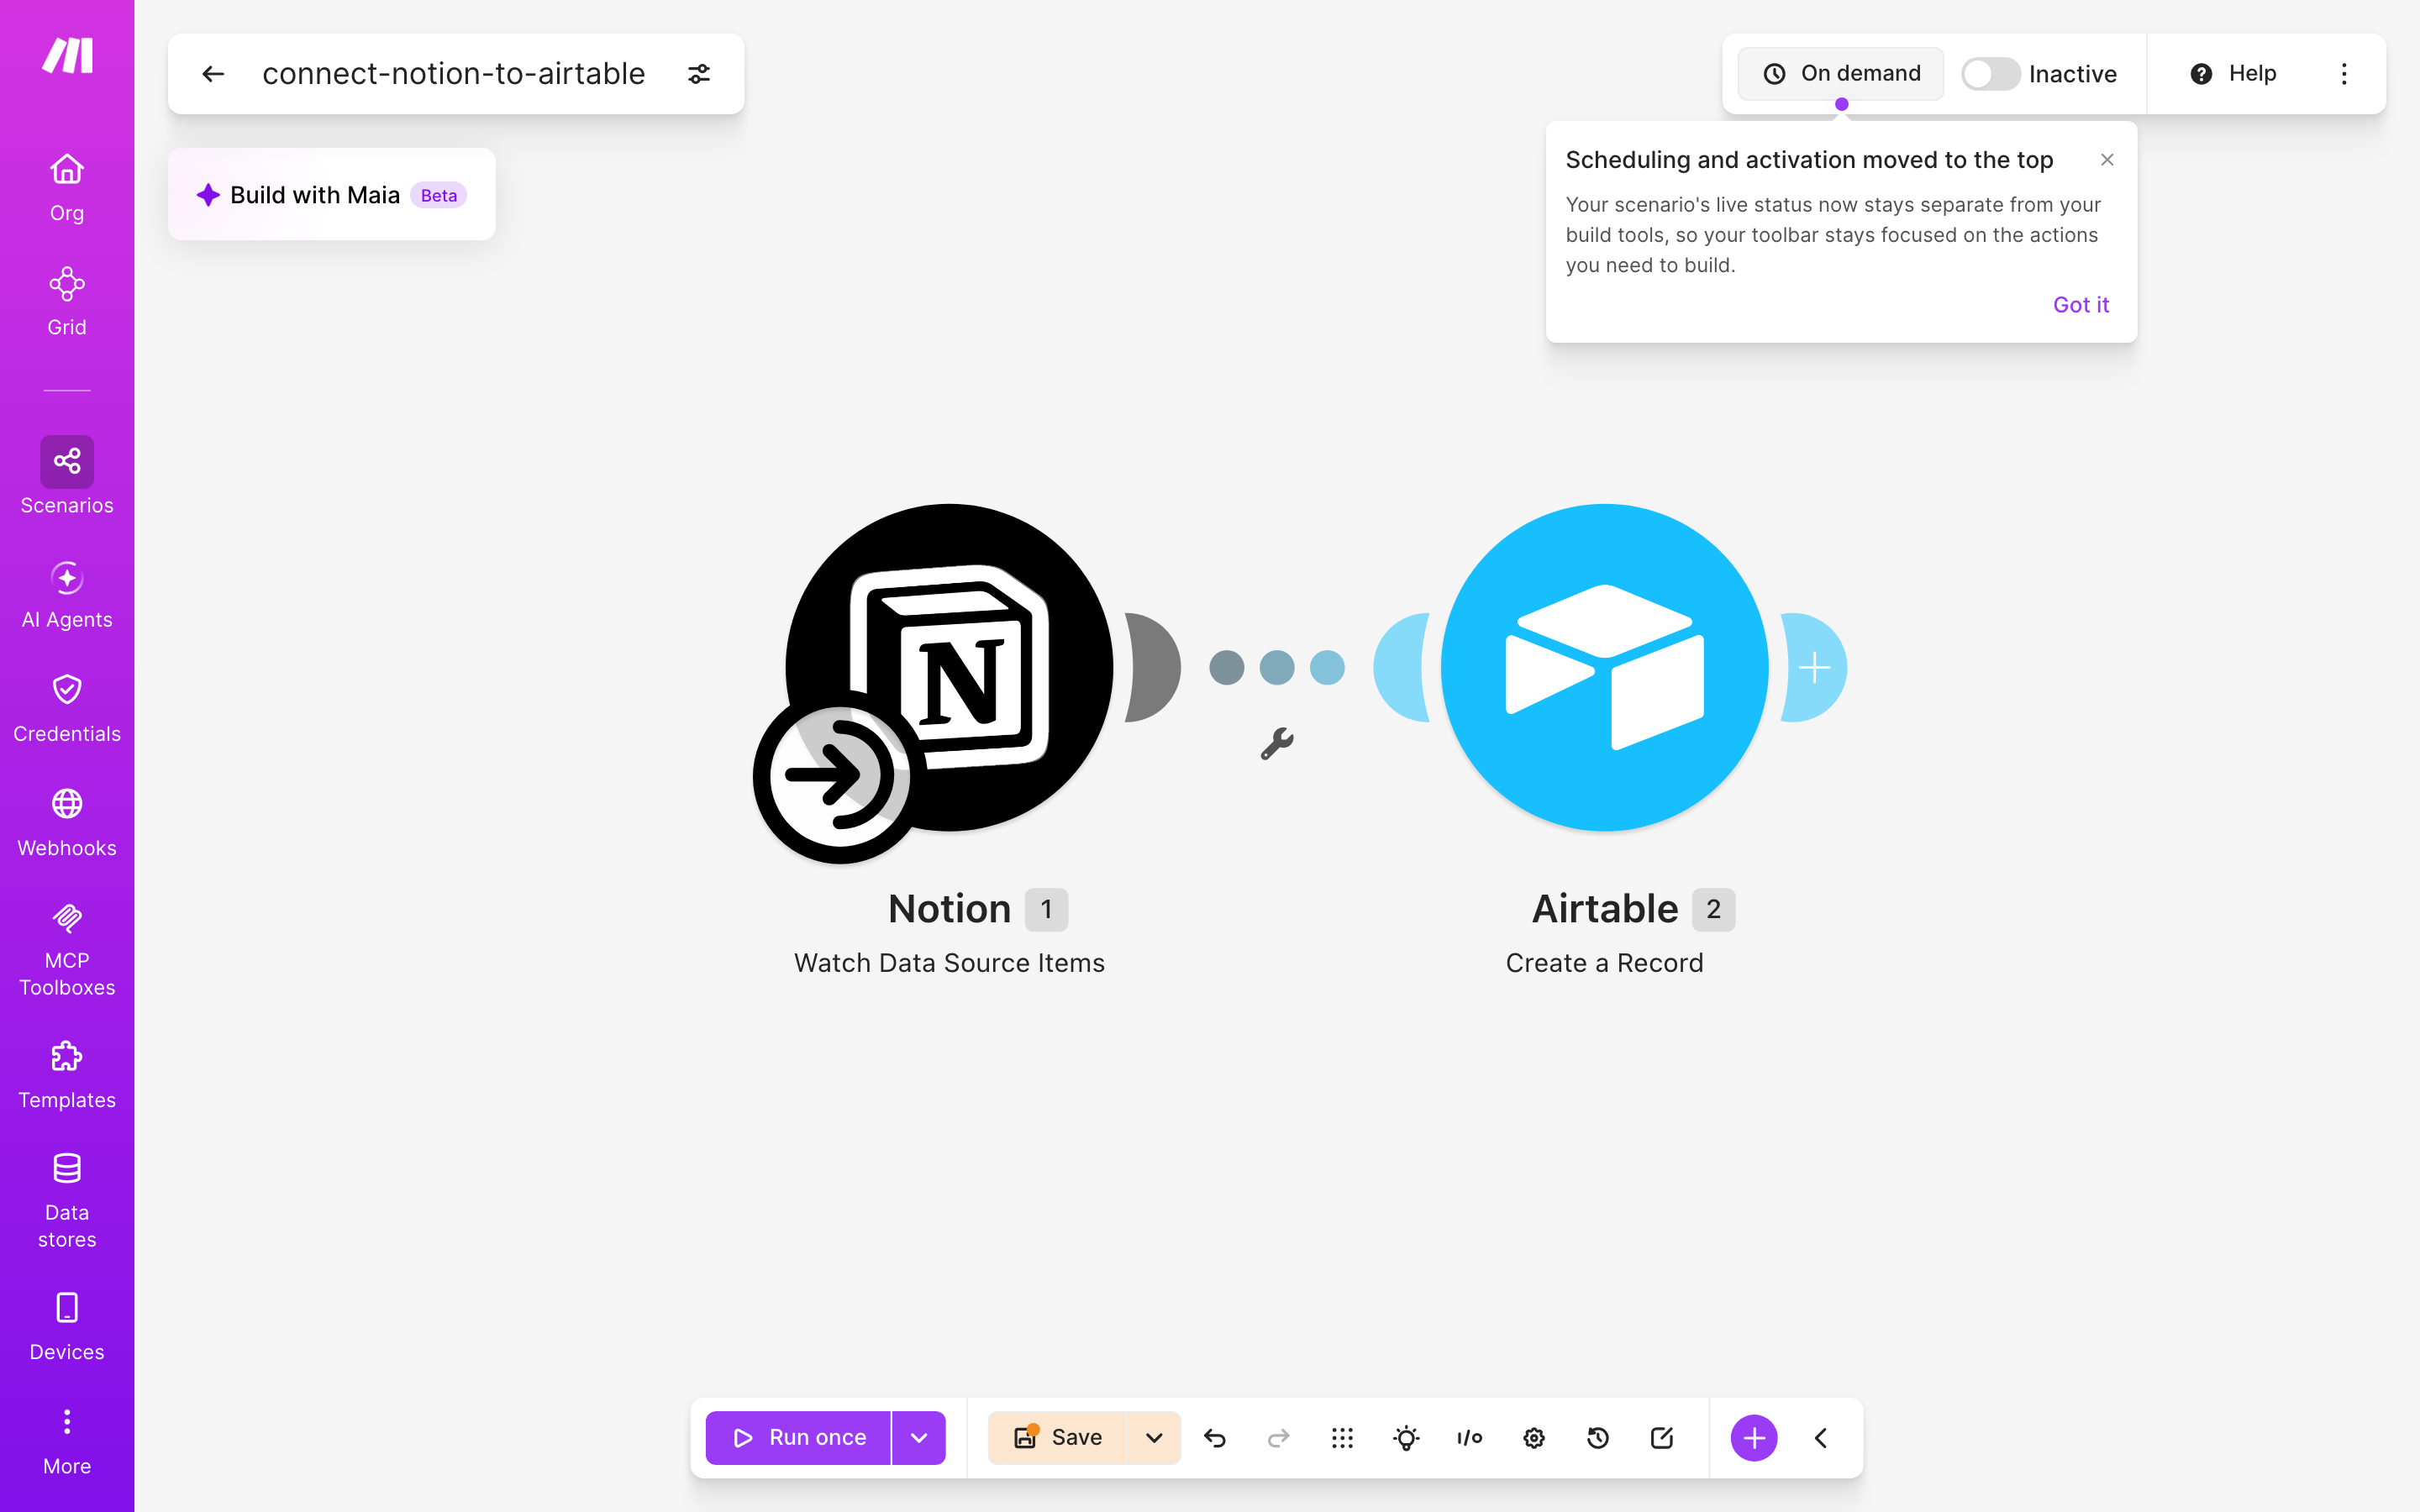Click Run once button
The height and width of the screenshot is (1512, 2420).
(799, 1438)
